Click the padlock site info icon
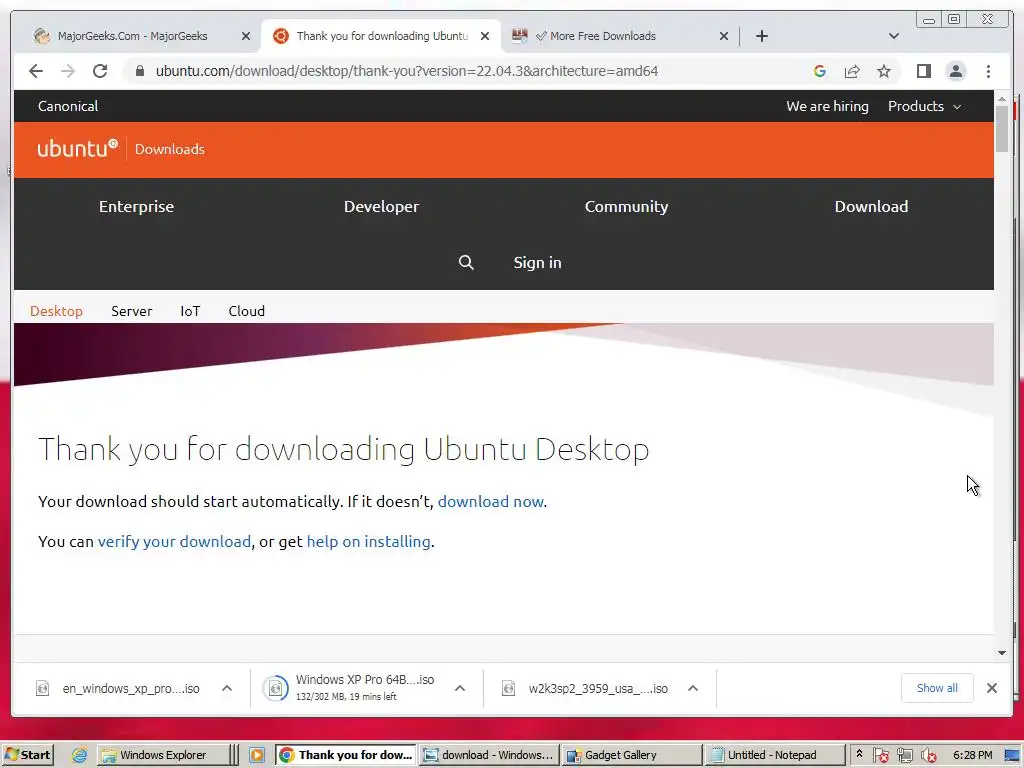The image size is (1024, 768). [140, 71]
